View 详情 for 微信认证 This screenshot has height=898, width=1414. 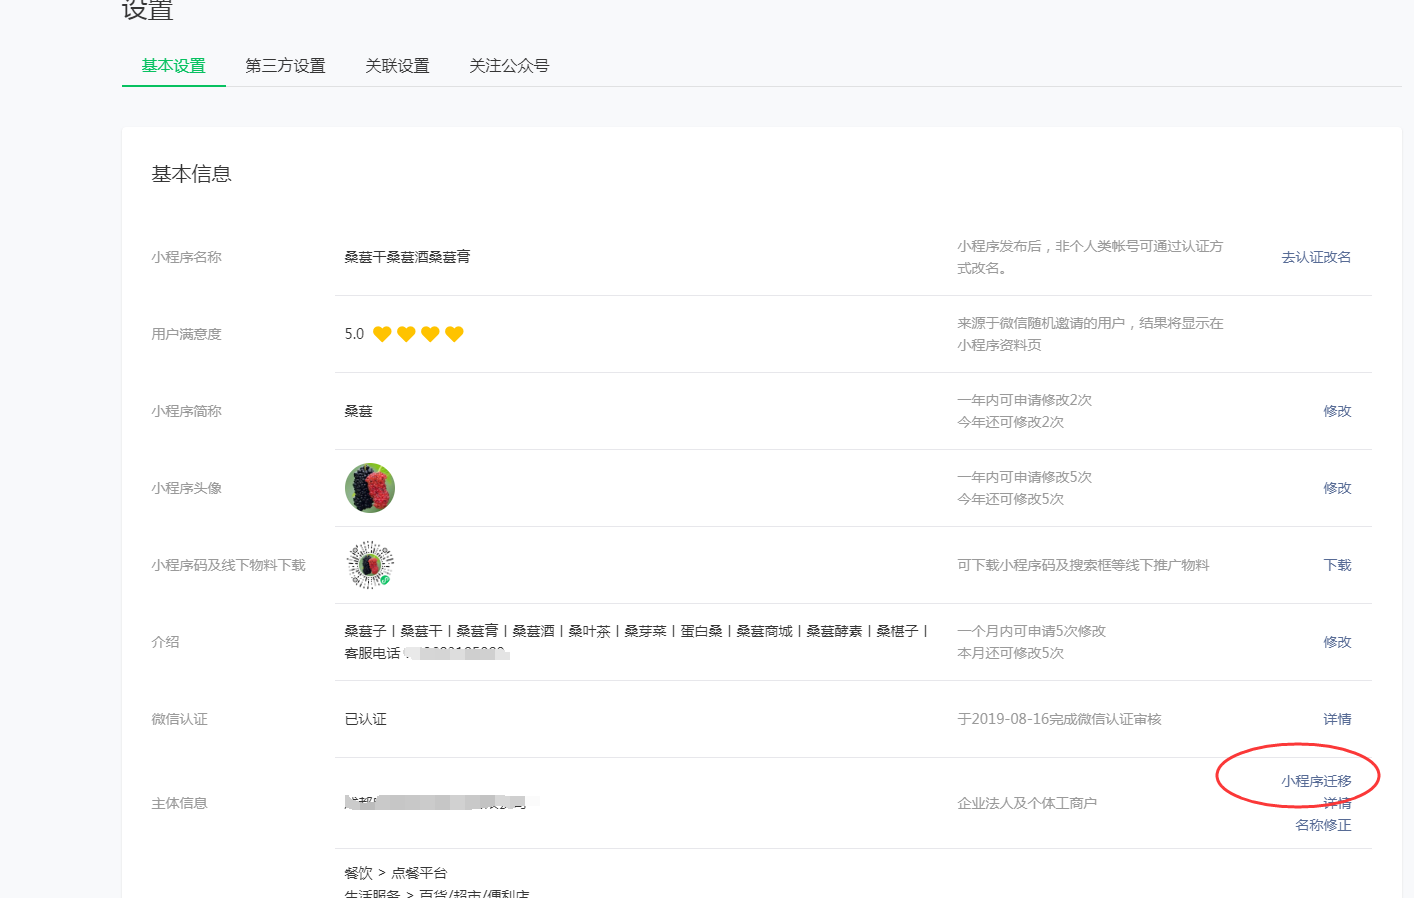coord(1337,719)
